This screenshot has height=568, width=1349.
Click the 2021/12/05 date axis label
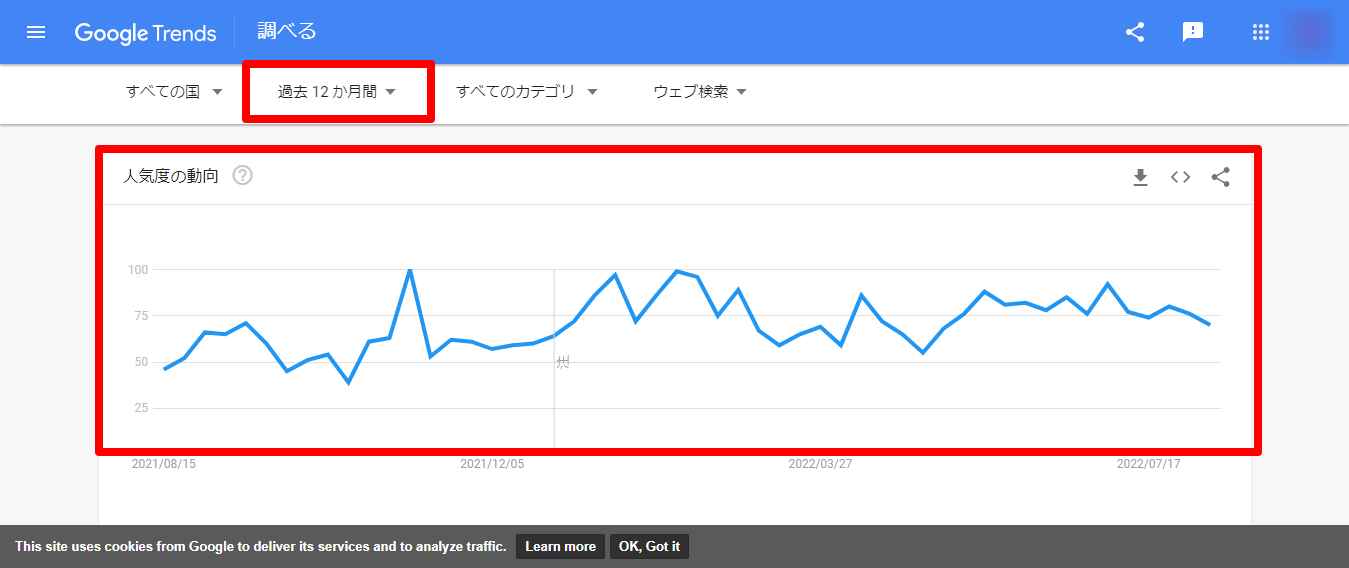[492, 464]
